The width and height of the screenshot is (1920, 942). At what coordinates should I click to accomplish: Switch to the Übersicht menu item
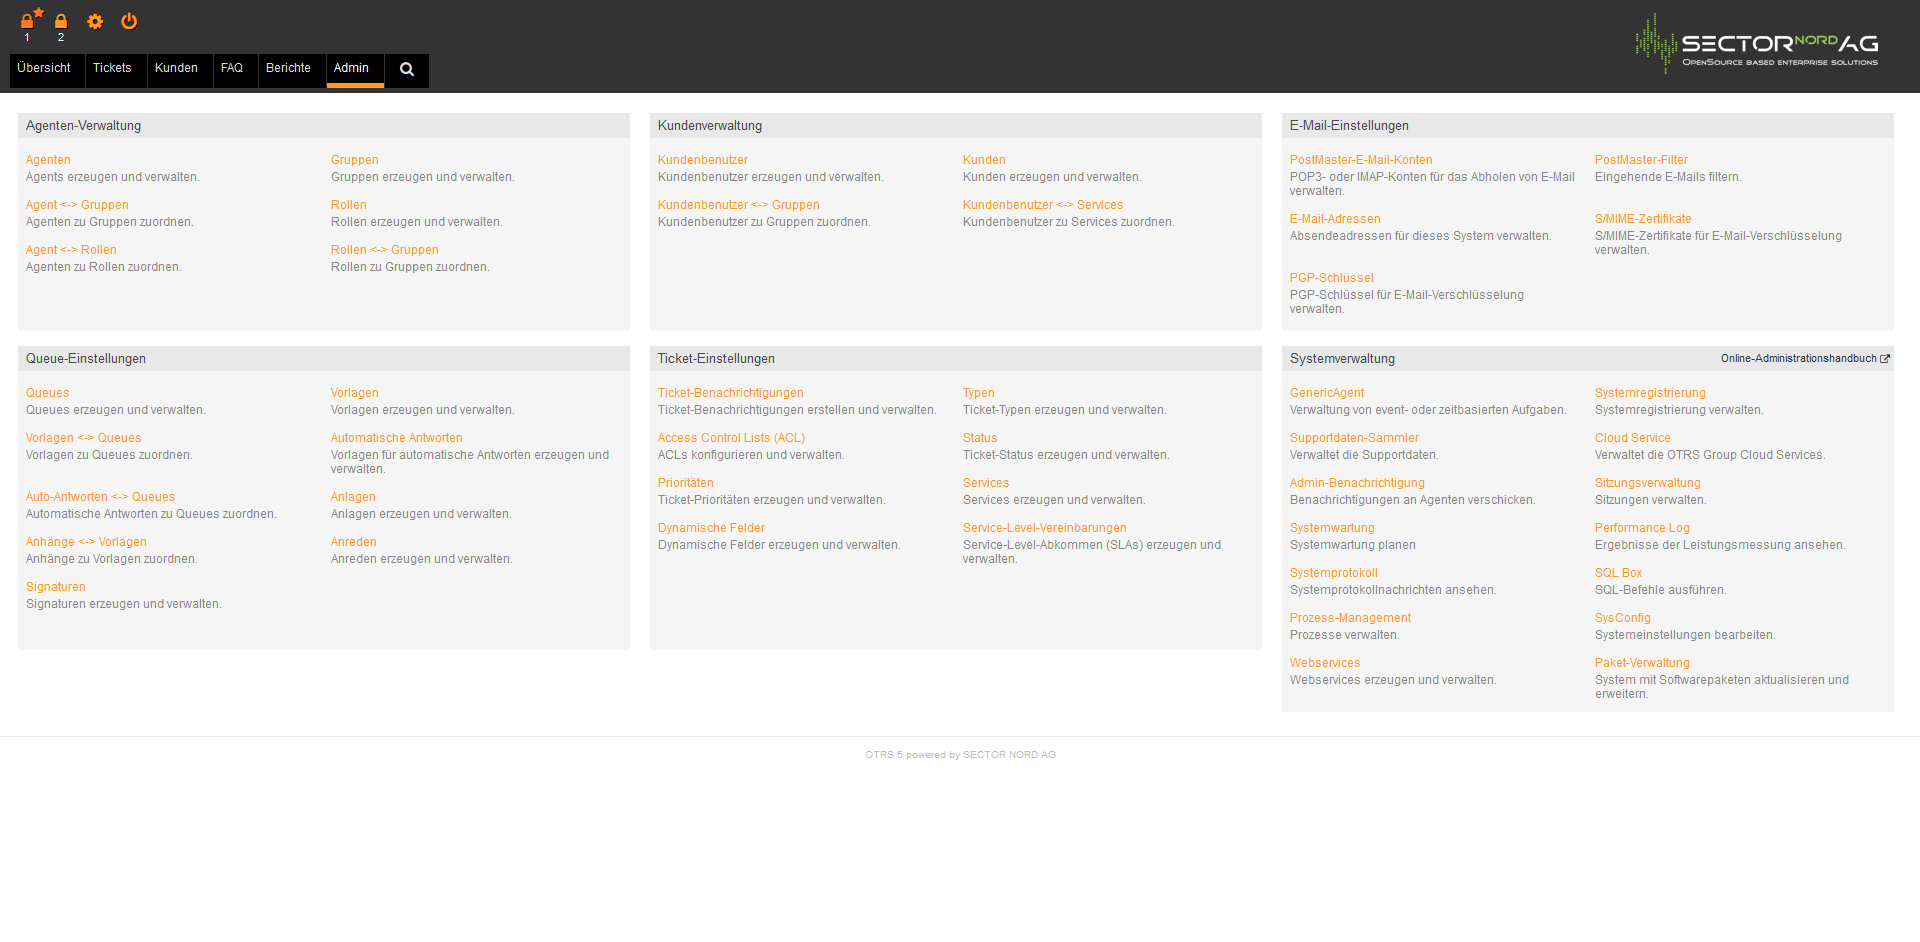point(44,68)
